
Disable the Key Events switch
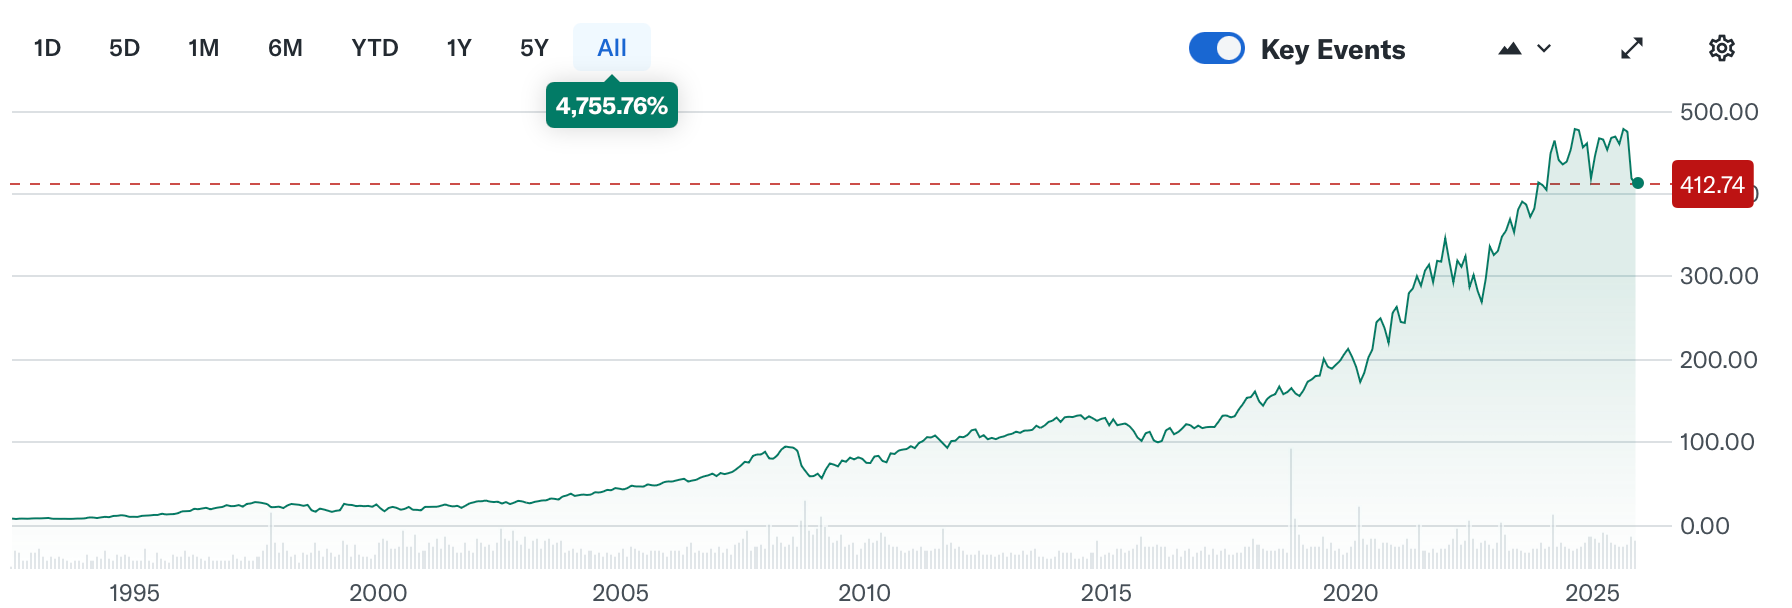tap(1216, 47)
